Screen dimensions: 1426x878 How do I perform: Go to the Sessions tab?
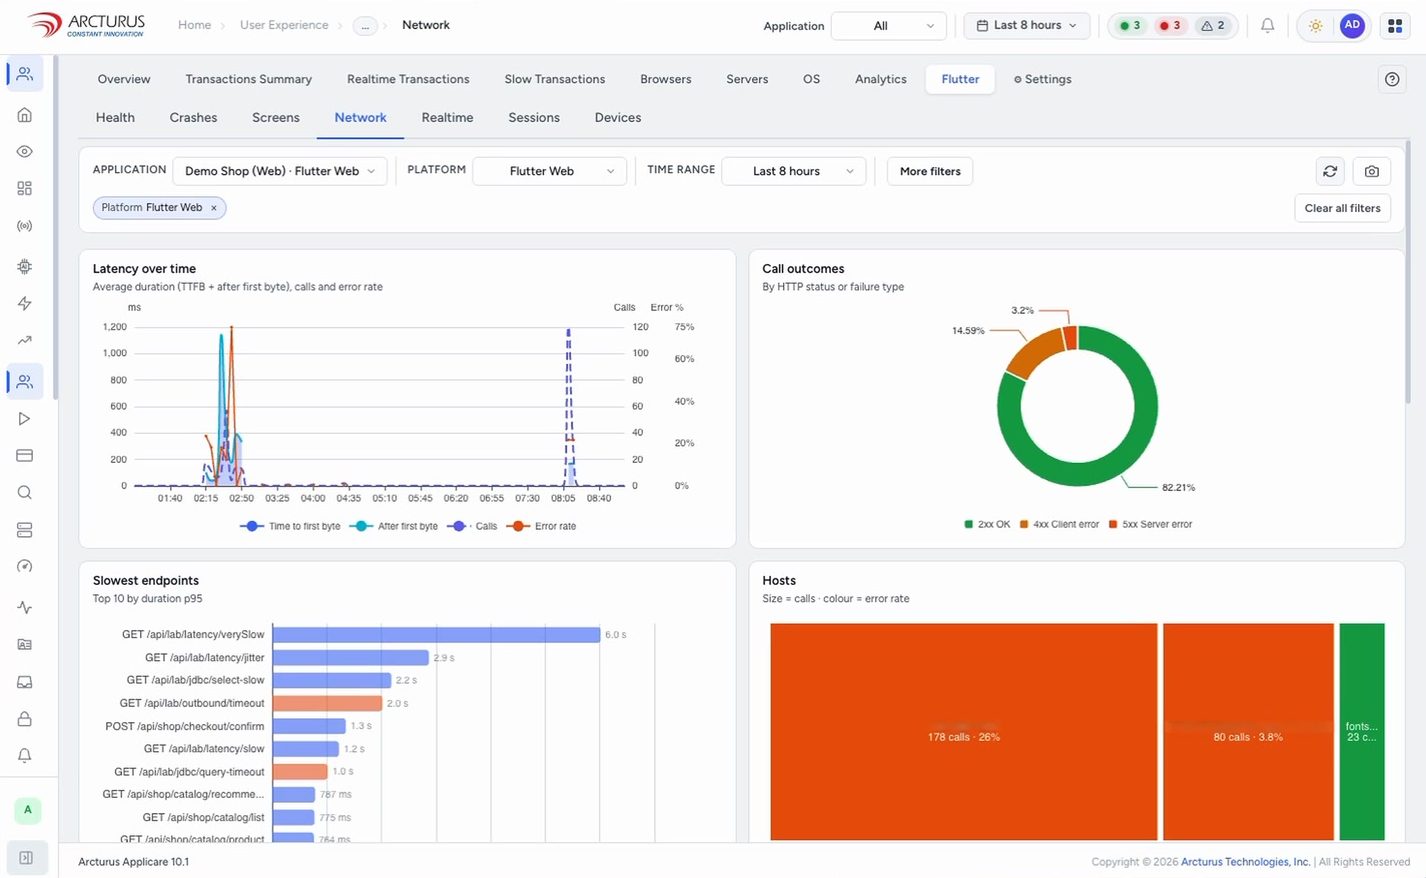[534, 118]
